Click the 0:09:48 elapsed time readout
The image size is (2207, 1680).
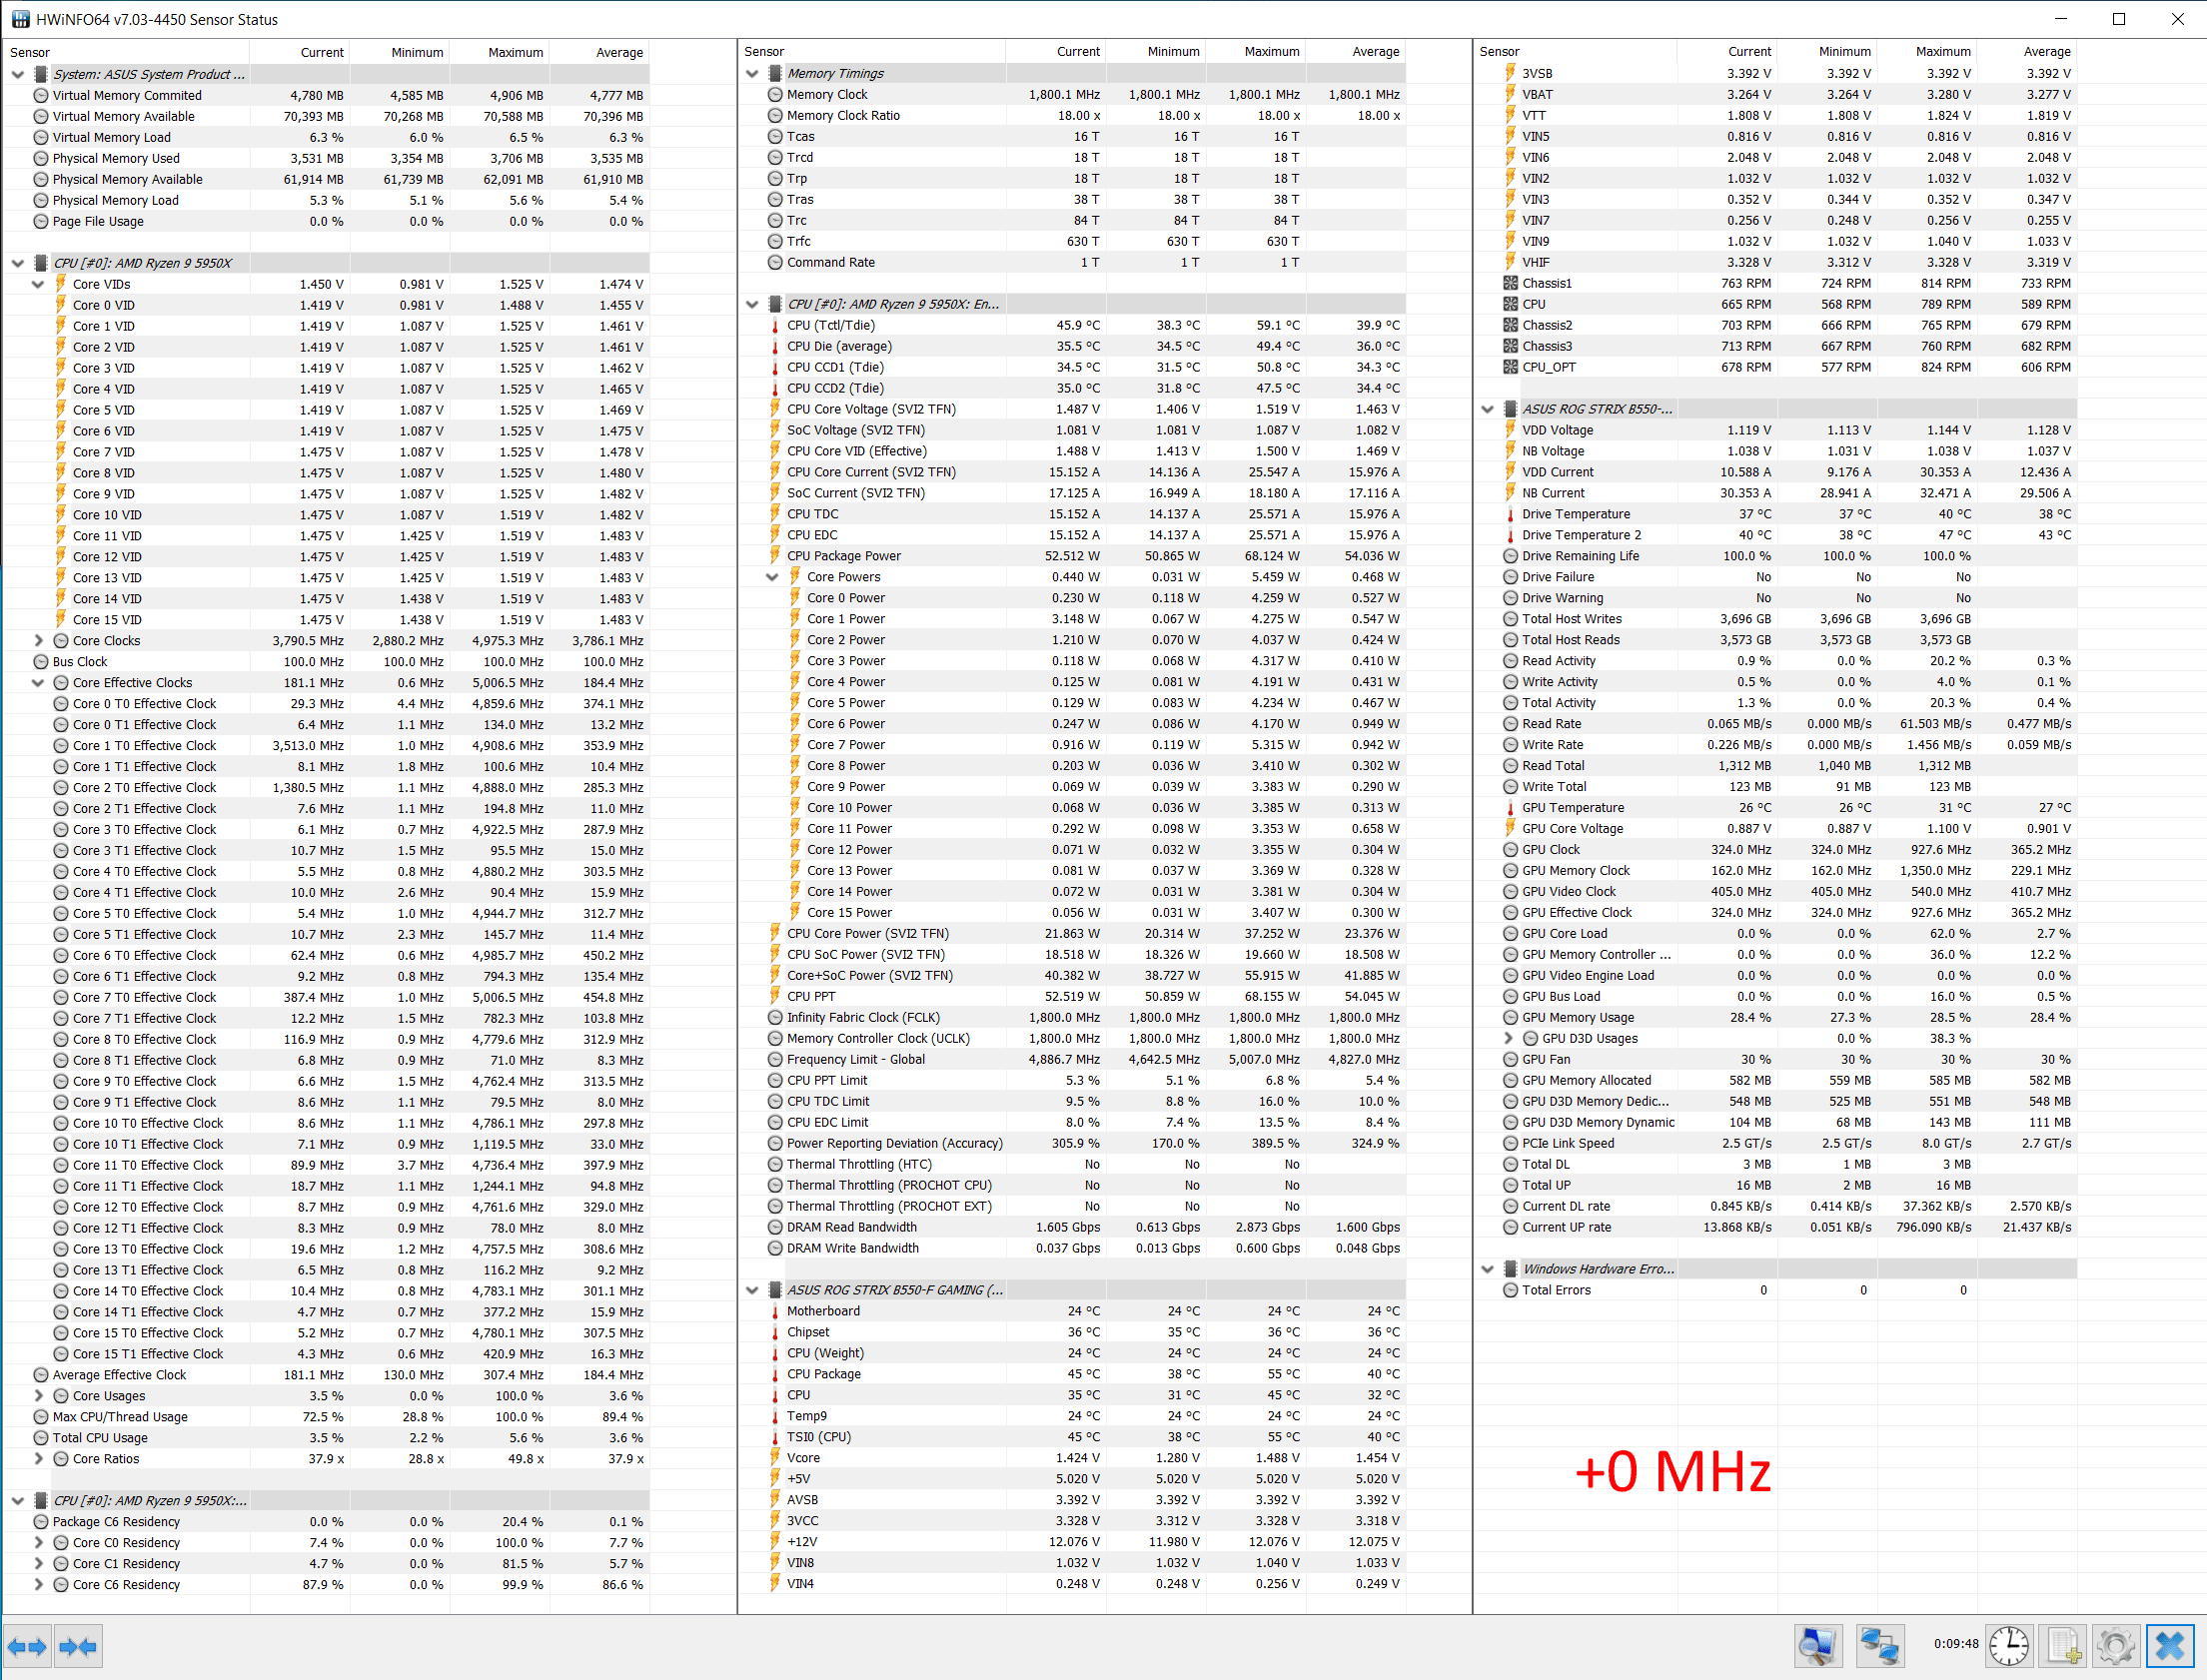(x=1955, y=1643)
